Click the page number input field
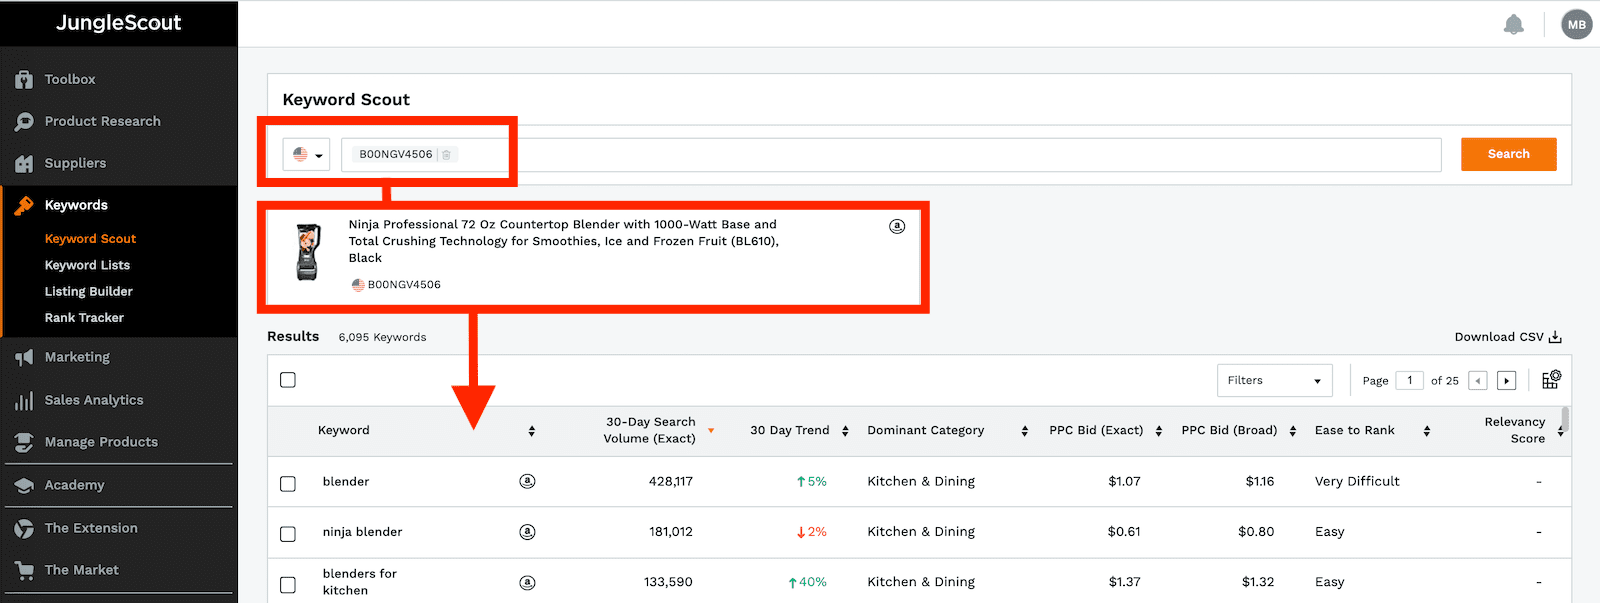1600x603 pixels. (x=1409, y=380)
